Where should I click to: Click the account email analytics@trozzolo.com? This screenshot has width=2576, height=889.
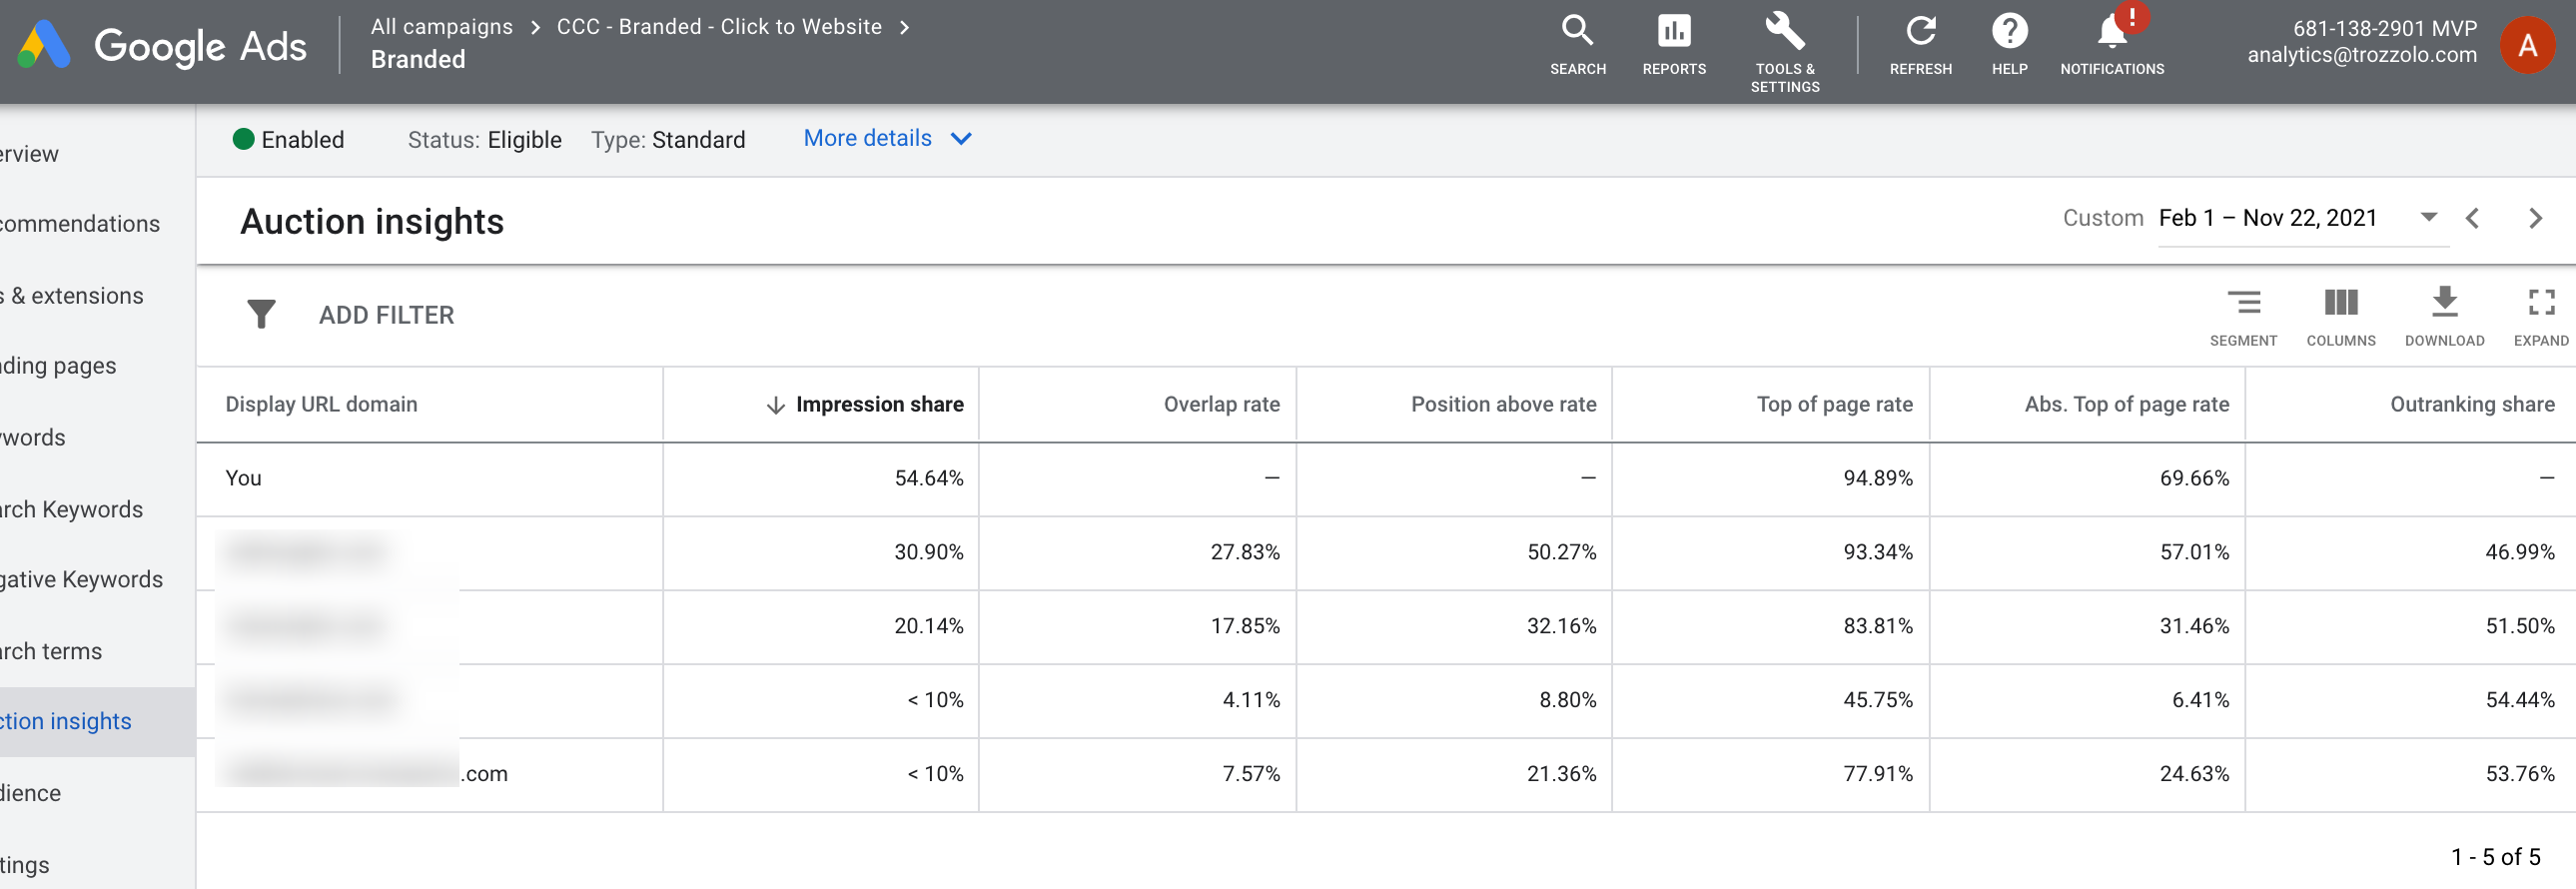(x=2362, y=55)
